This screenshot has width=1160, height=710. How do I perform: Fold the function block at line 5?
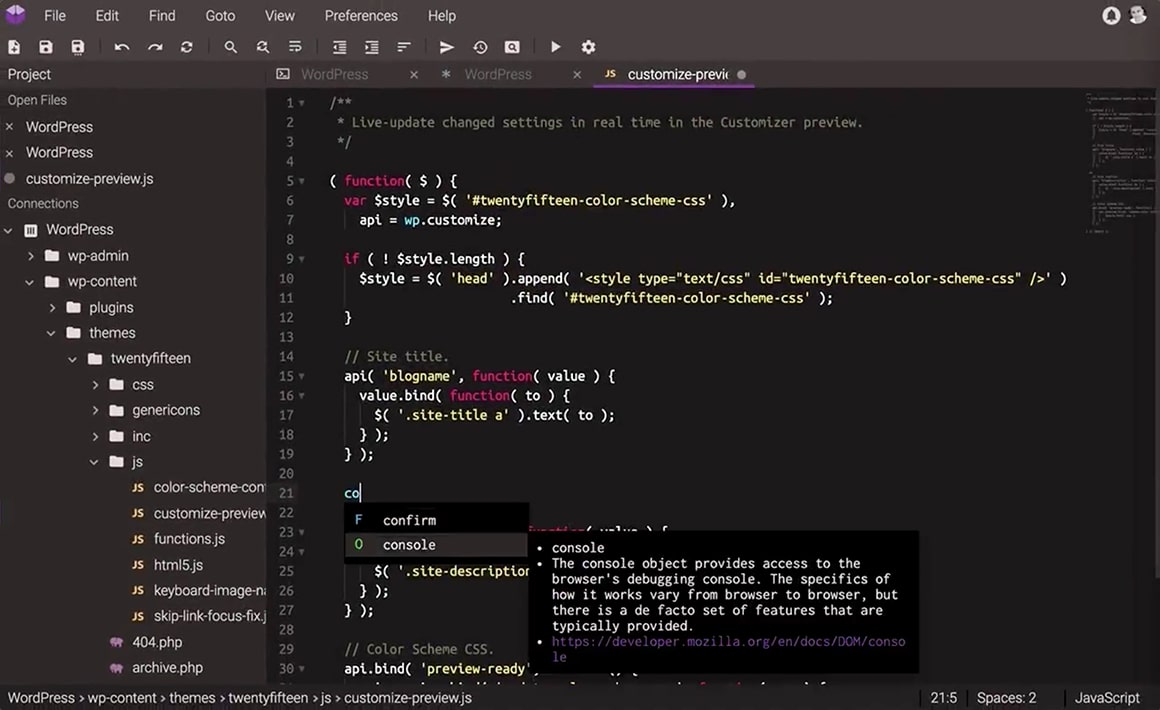[x=303, y=180]
